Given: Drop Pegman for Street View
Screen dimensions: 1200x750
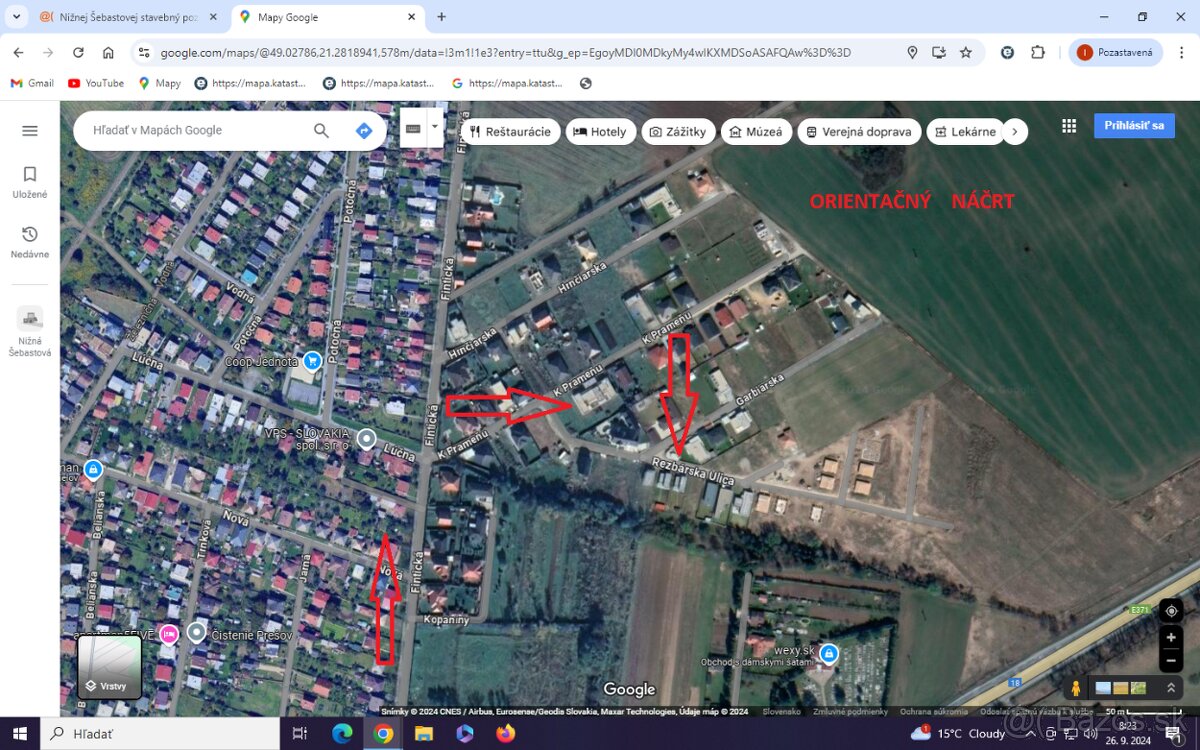Looking at the screenshot, I should click(x=1074, y=687).
